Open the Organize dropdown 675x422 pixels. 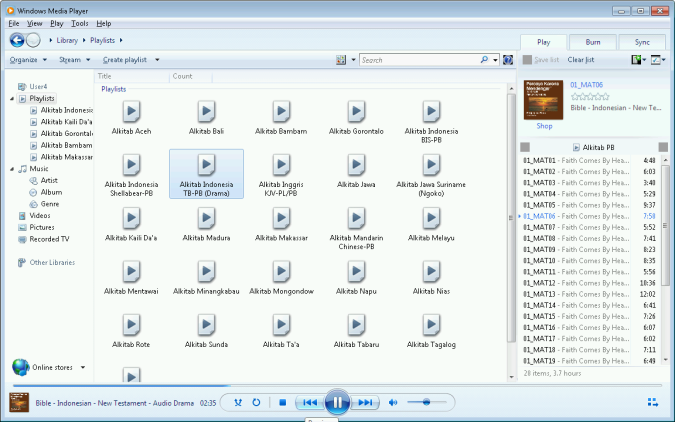(x=28, y=60)
